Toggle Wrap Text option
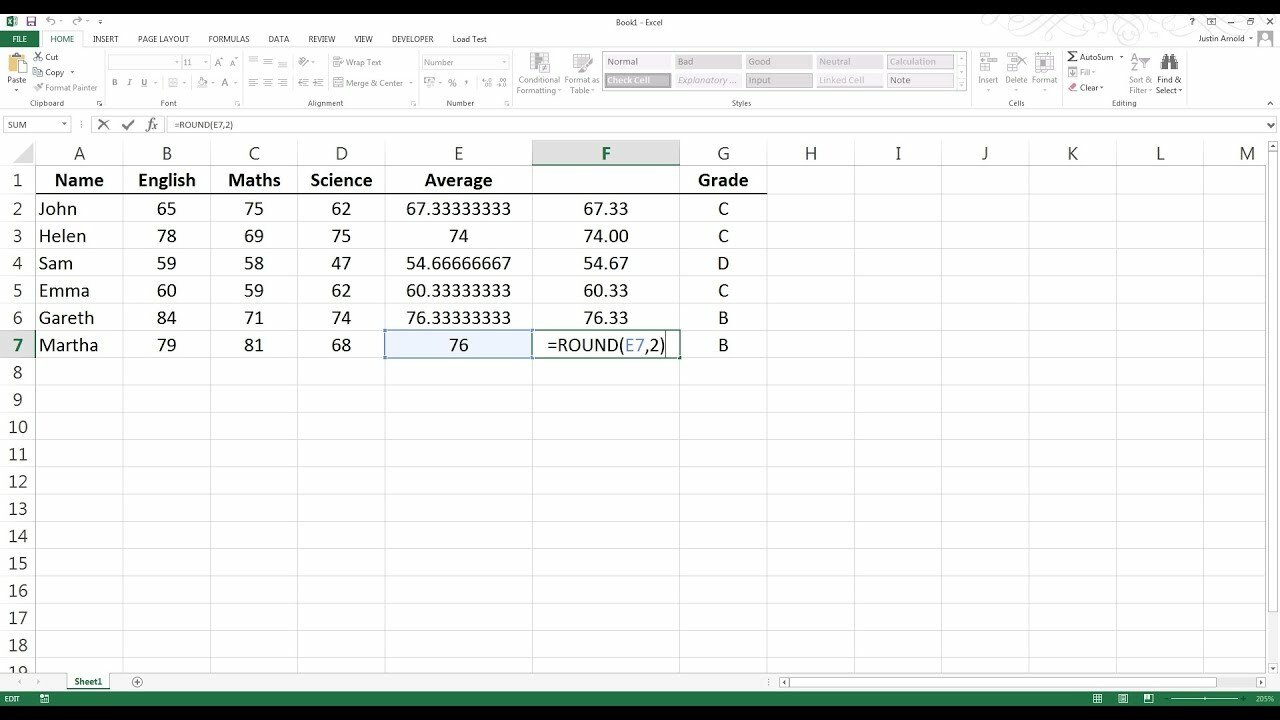 (x=357, y=62)
